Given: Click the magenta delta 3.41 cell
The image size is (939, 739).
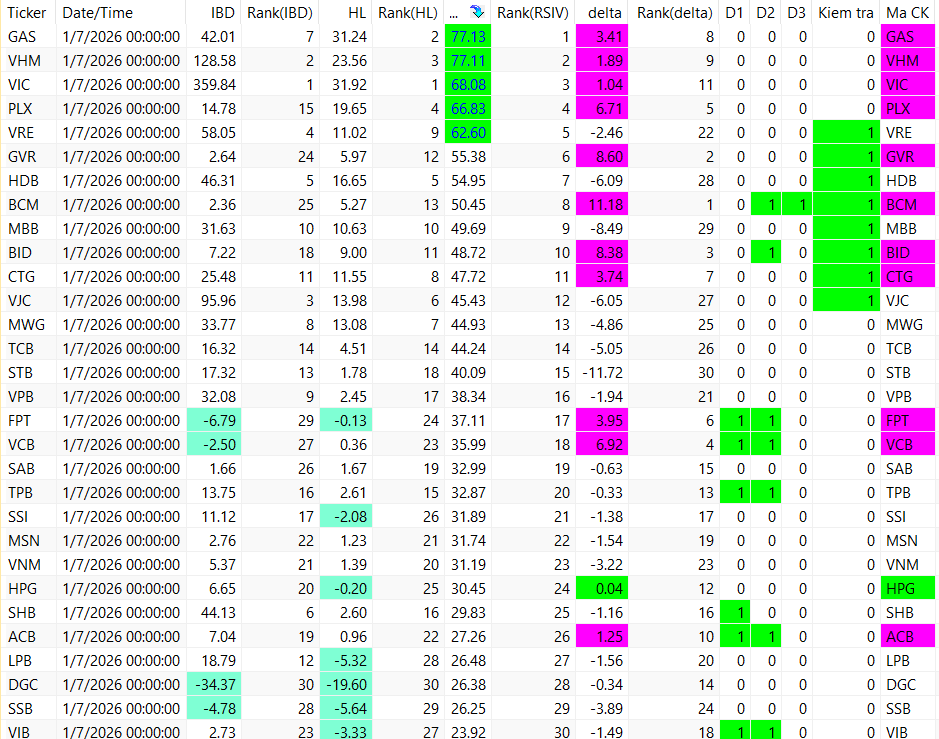Looking at the screenshot, I should click(602, 37).
